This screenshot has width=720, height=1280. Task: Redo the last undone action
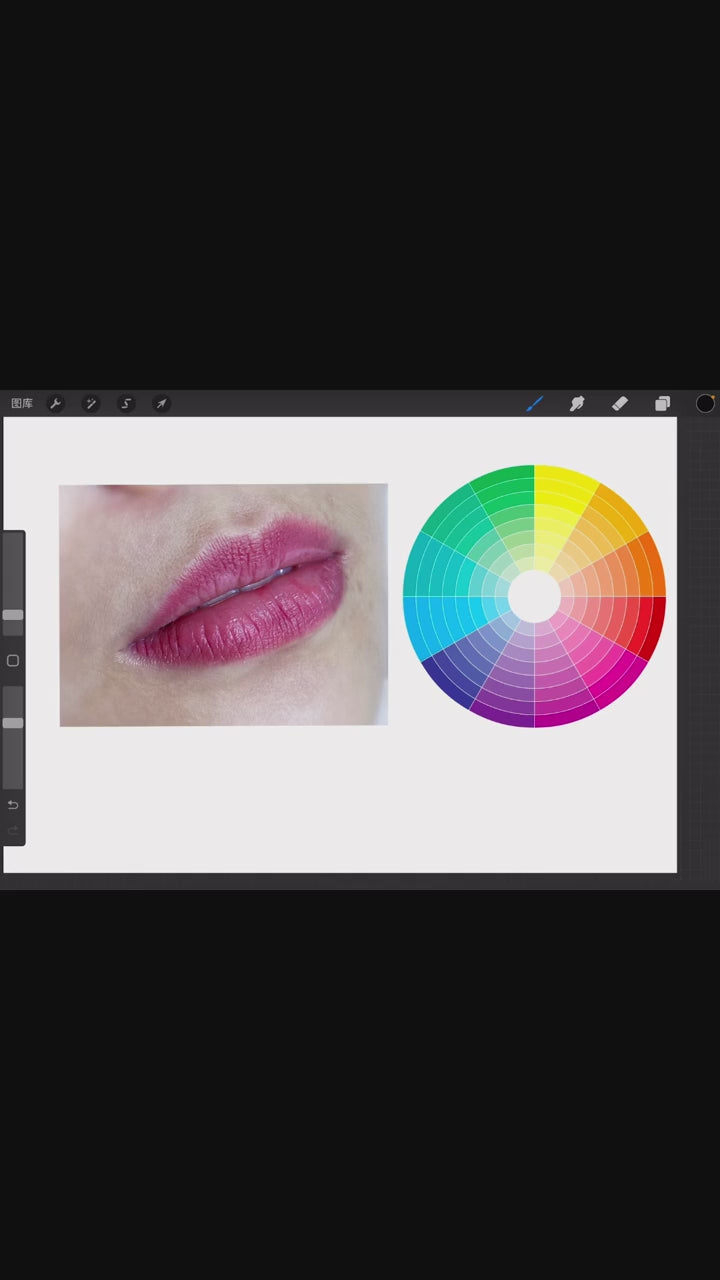click(x=13, y=830)
